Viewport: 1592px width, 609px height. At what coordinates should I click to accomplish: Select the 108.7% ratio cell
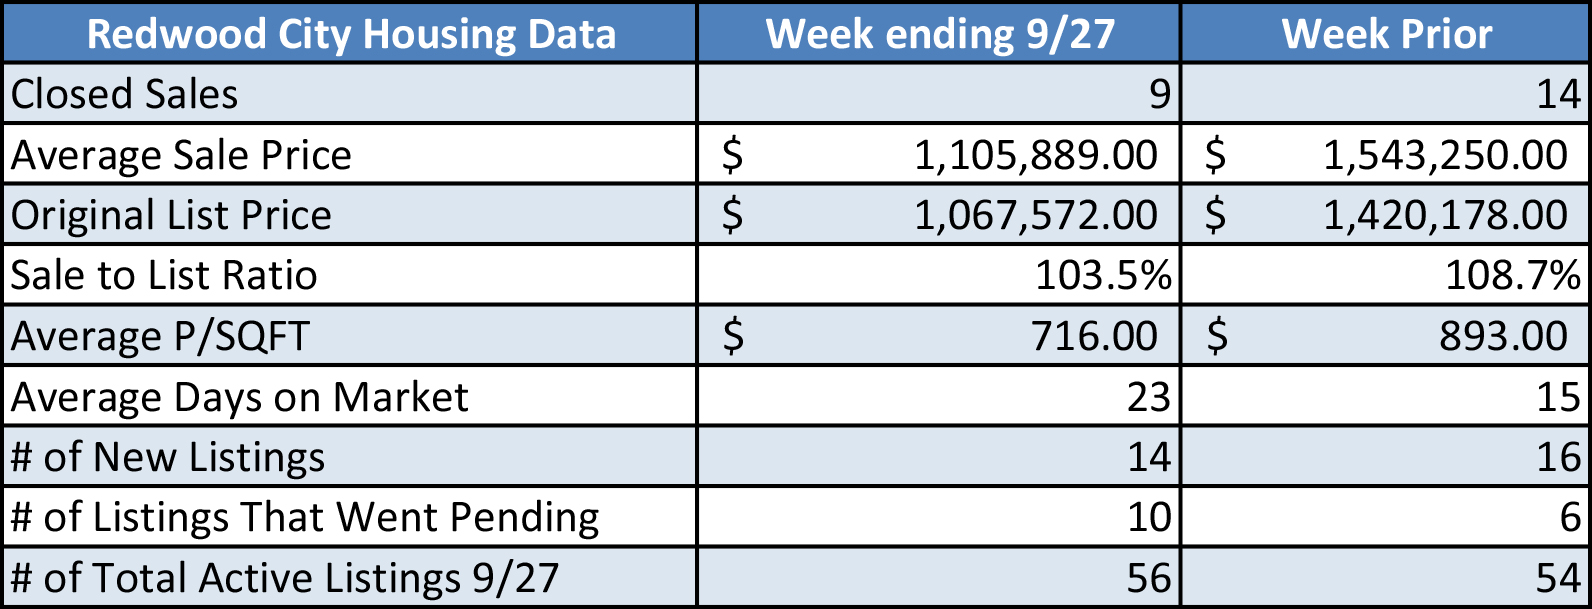pyautogui.click(x=1386, y=275)
